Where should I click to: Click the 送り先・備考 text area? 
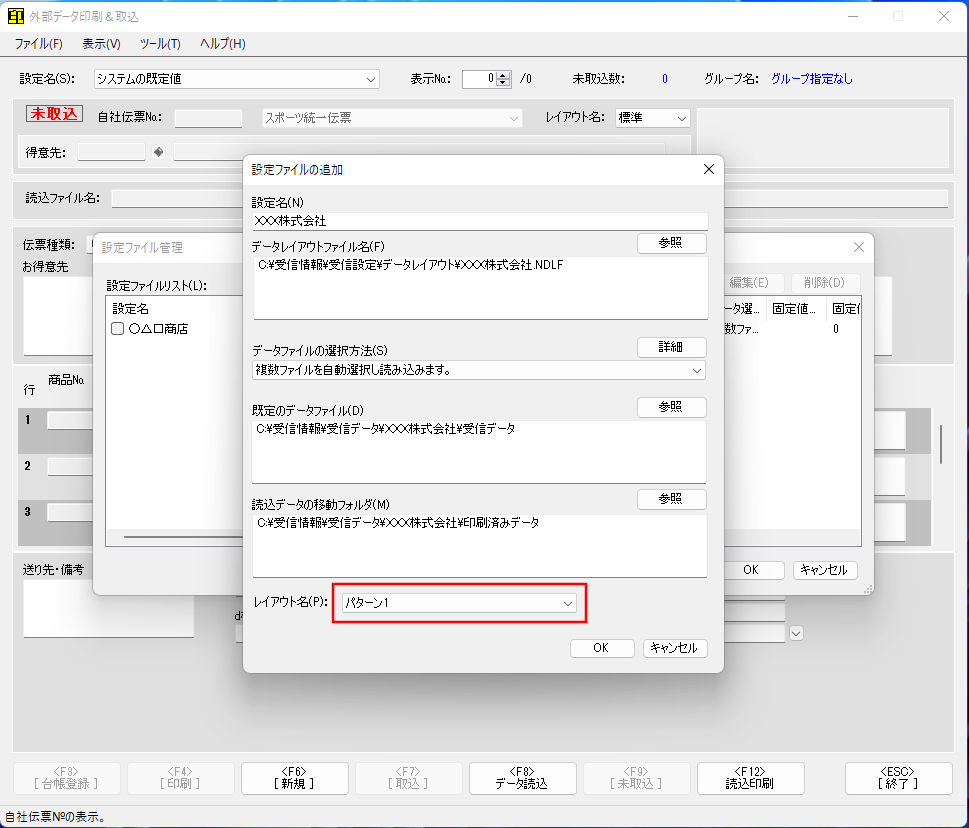[x=109, y=609]
